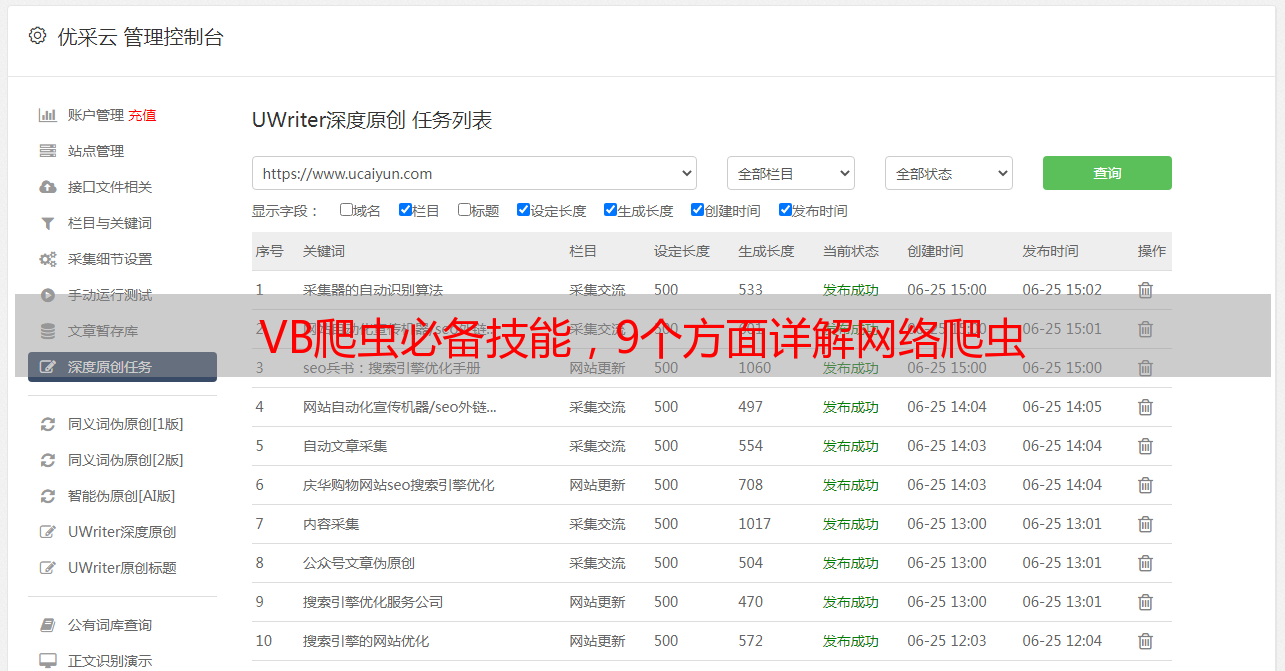This screenshot has height=671, width=1285.
Task: Select 智能伪原创[AI版] menu item
Action: click(x=121, y=496)
